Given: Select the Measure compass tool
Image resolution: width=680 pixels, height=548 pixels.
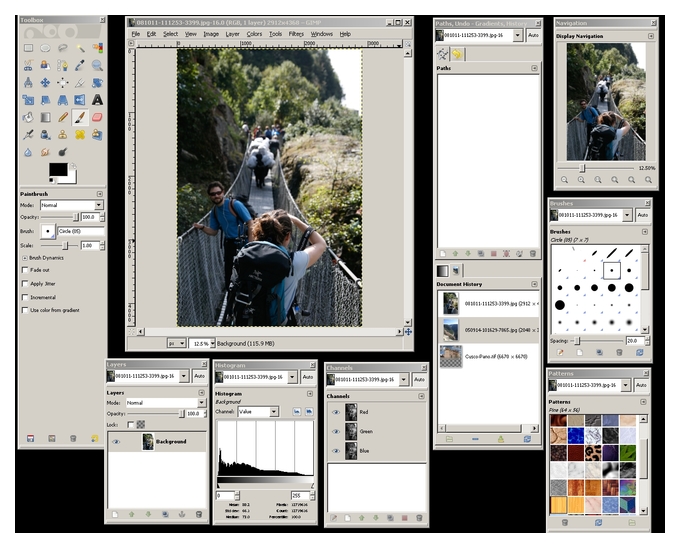Looking at the screenshot, I should click(x=28, y=82).
